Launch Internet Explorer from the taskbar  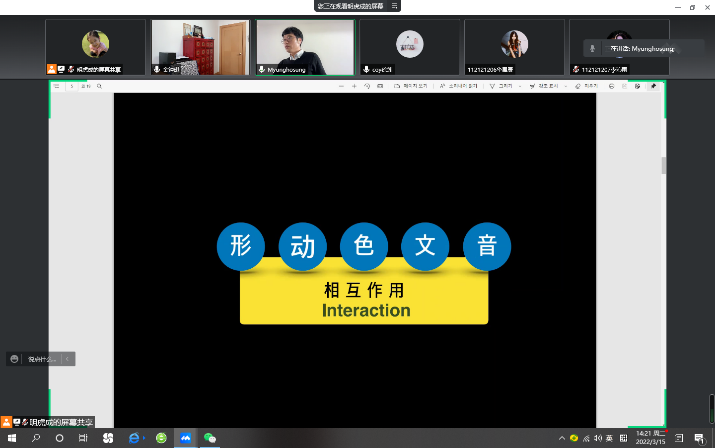tap(135, 438)
